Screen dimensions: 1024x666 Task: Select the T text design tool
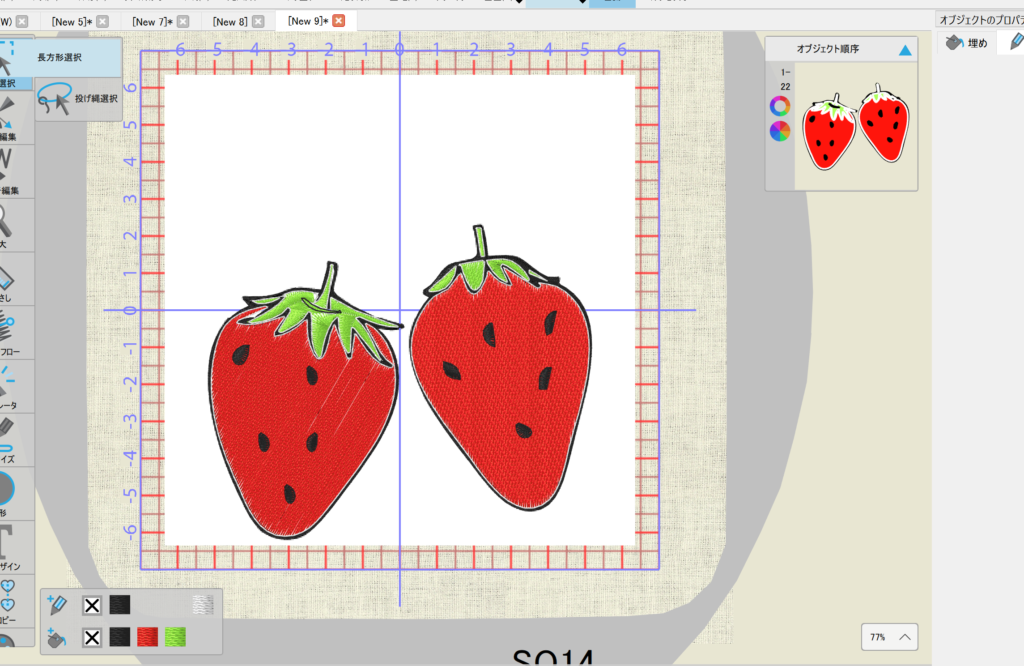tap(8, 540)
